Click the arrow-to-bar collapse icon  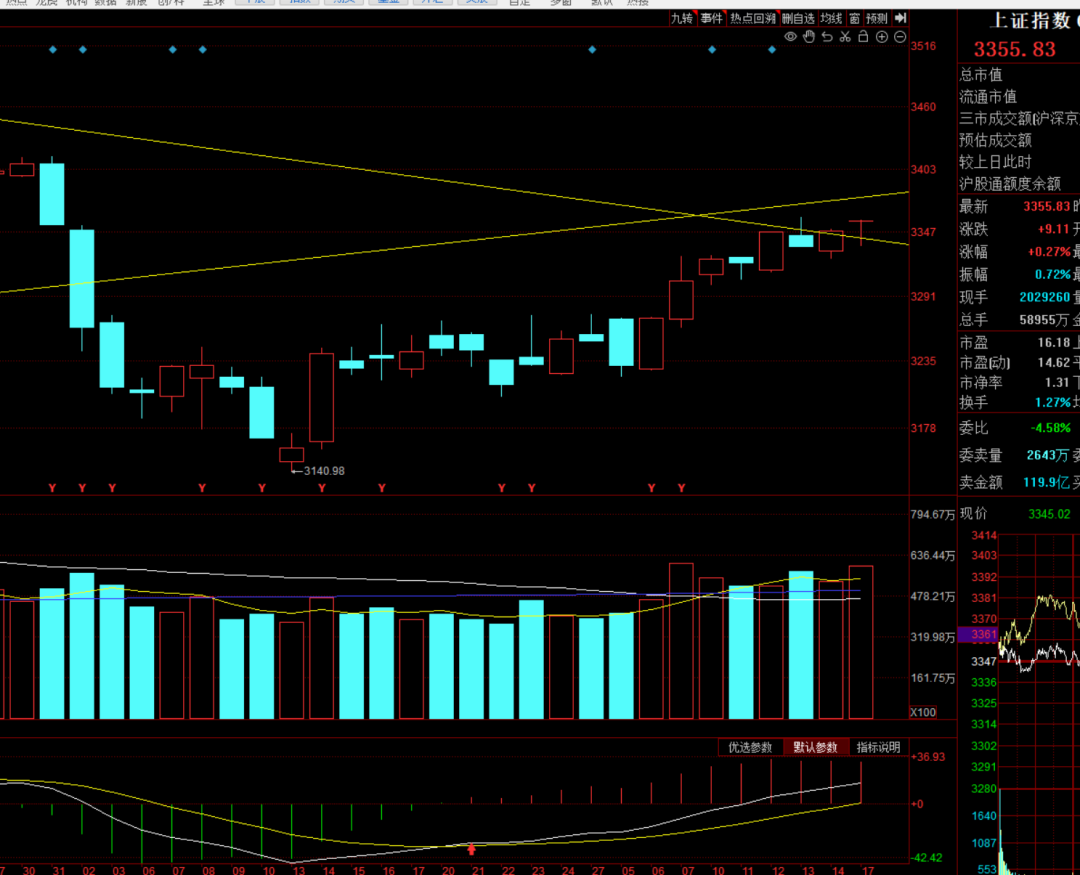(x=900, y=18)
